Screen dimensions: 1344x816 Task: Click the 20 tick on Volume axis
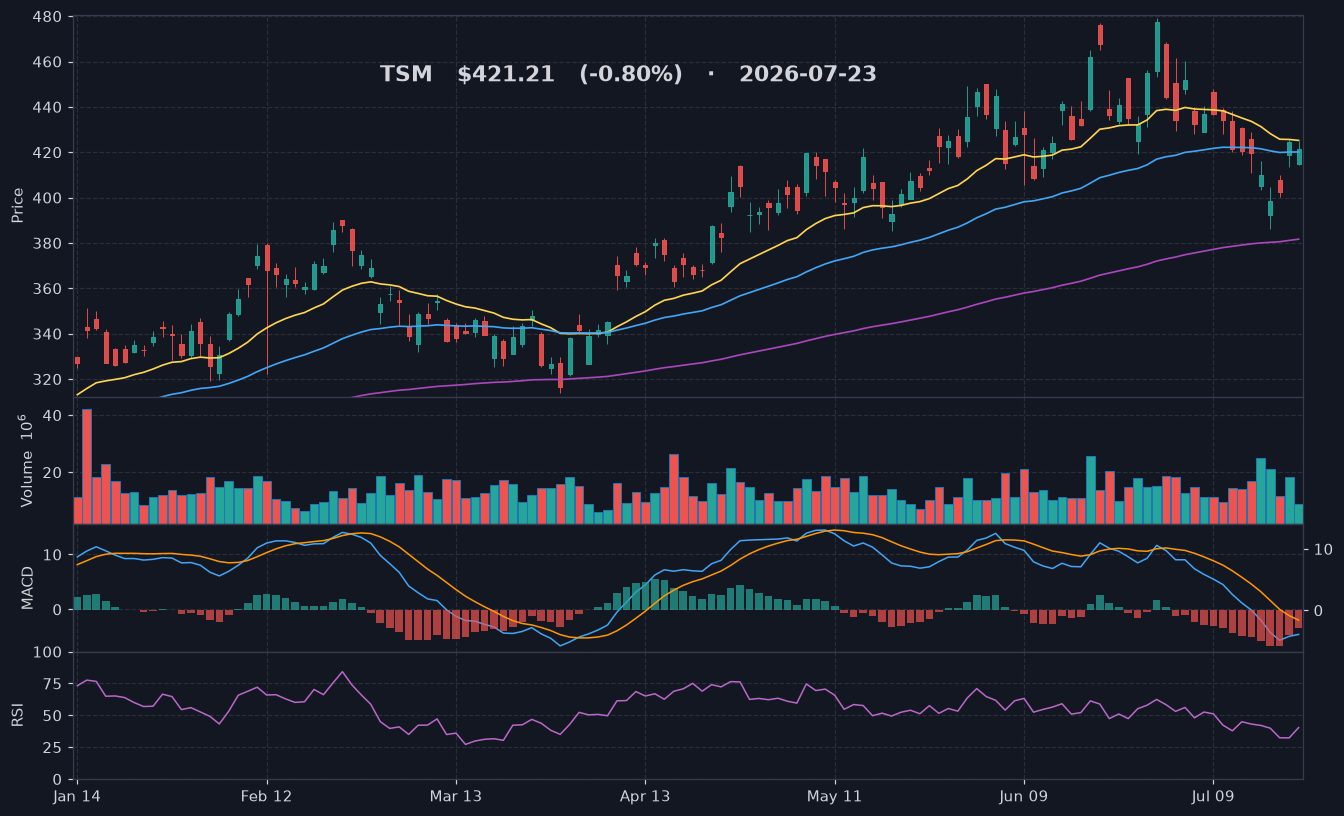coord(53,473)
